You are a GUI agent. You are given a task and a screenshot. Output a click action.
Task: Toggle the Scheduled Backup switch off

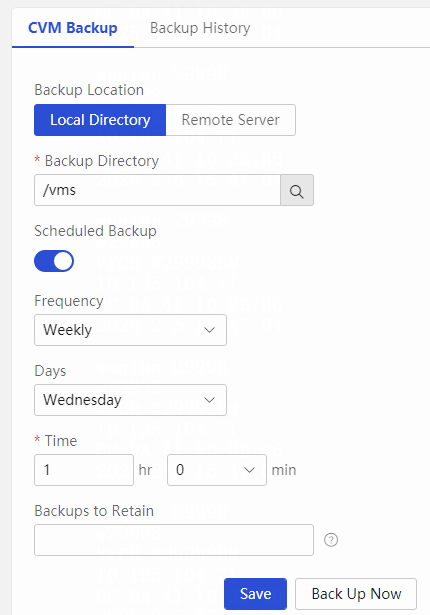[54, 261]
